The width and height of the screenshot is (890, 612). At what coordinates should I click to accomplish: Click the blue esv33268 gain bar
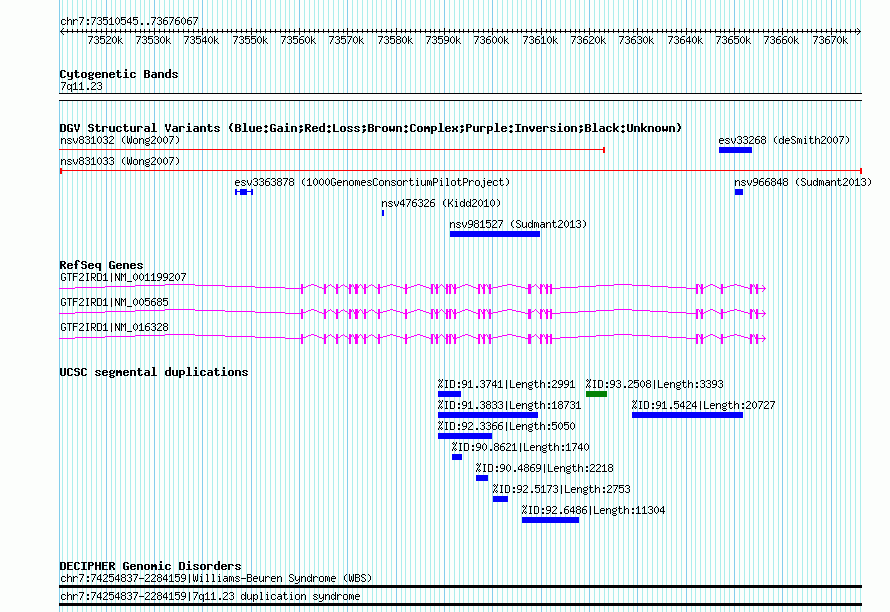point(735,150)
